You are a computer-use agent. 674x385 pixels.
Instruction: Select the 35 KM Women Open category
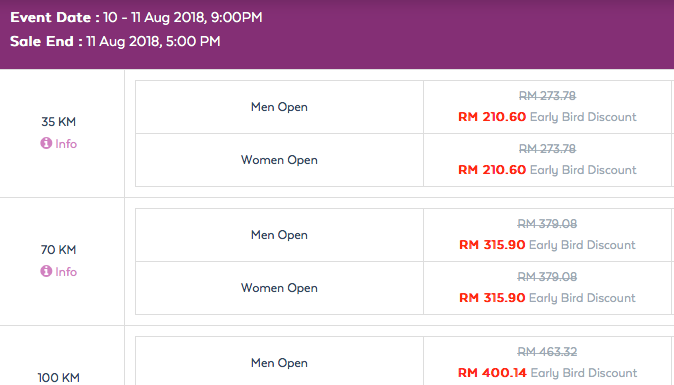[279, 160]
